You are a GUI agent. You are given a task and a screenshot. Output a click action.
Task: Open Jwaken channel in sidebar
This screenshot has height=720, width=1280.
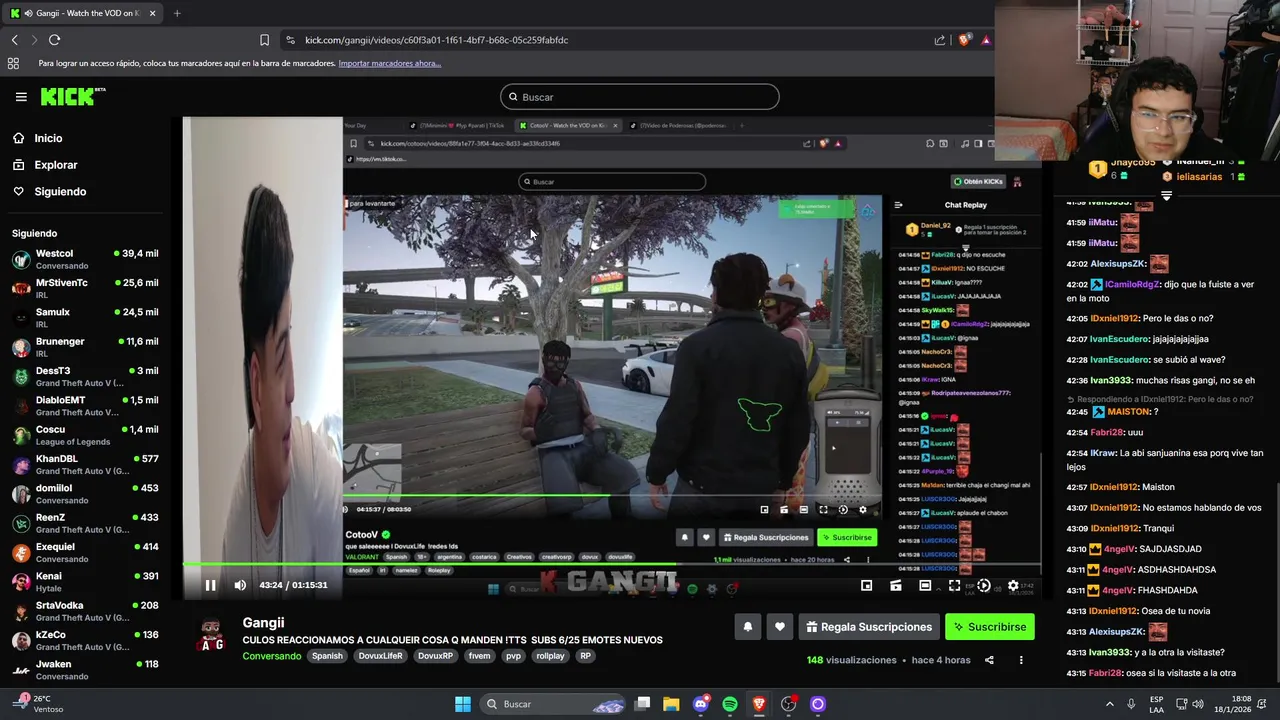(84, 670)
